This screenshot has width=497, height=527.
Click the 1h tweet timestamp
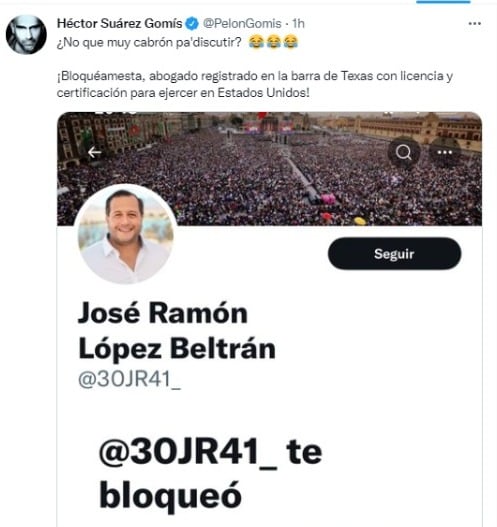(x=298, y=24)
